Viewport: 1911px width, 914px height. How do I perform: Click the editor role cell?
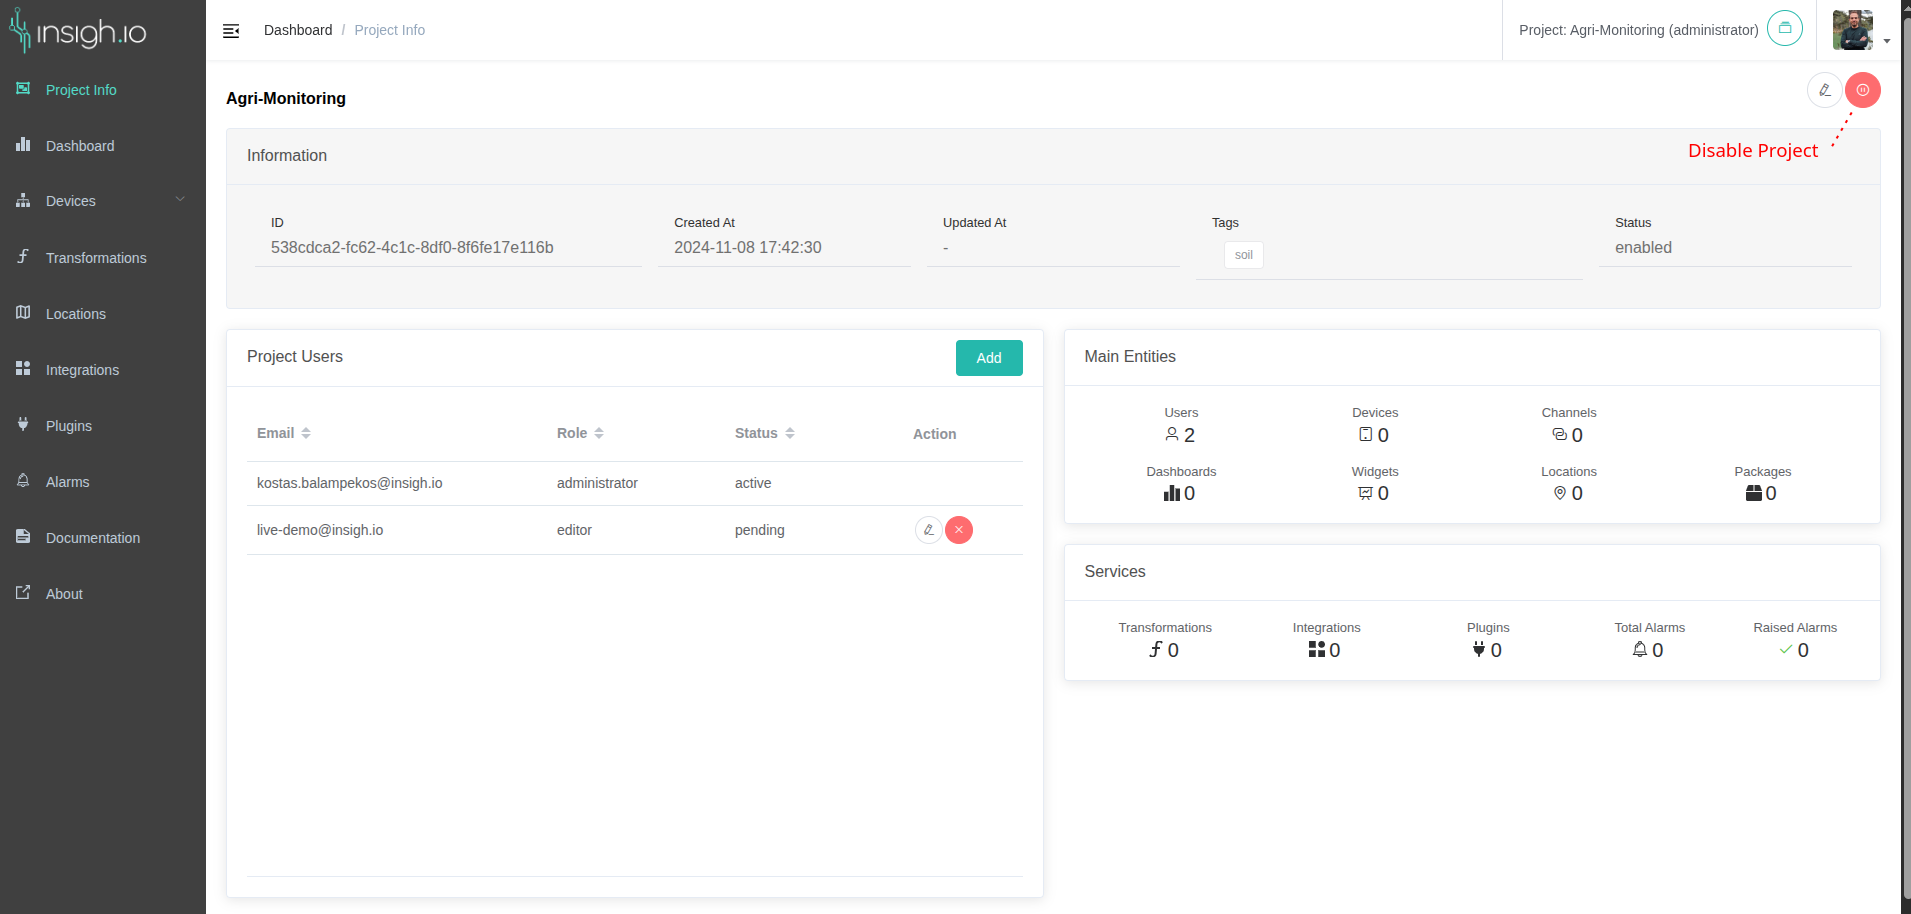click(574, 530)
